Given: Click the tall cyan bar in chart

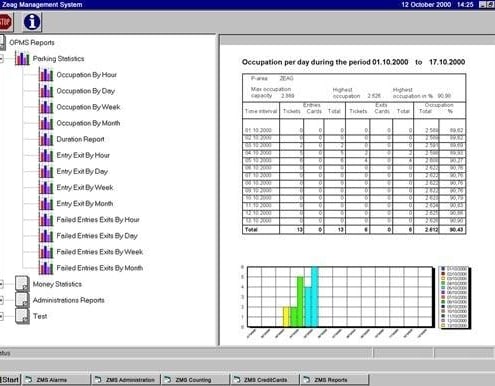Looking at the screenshot, I should pyautogui.click(x=315, y=296).
